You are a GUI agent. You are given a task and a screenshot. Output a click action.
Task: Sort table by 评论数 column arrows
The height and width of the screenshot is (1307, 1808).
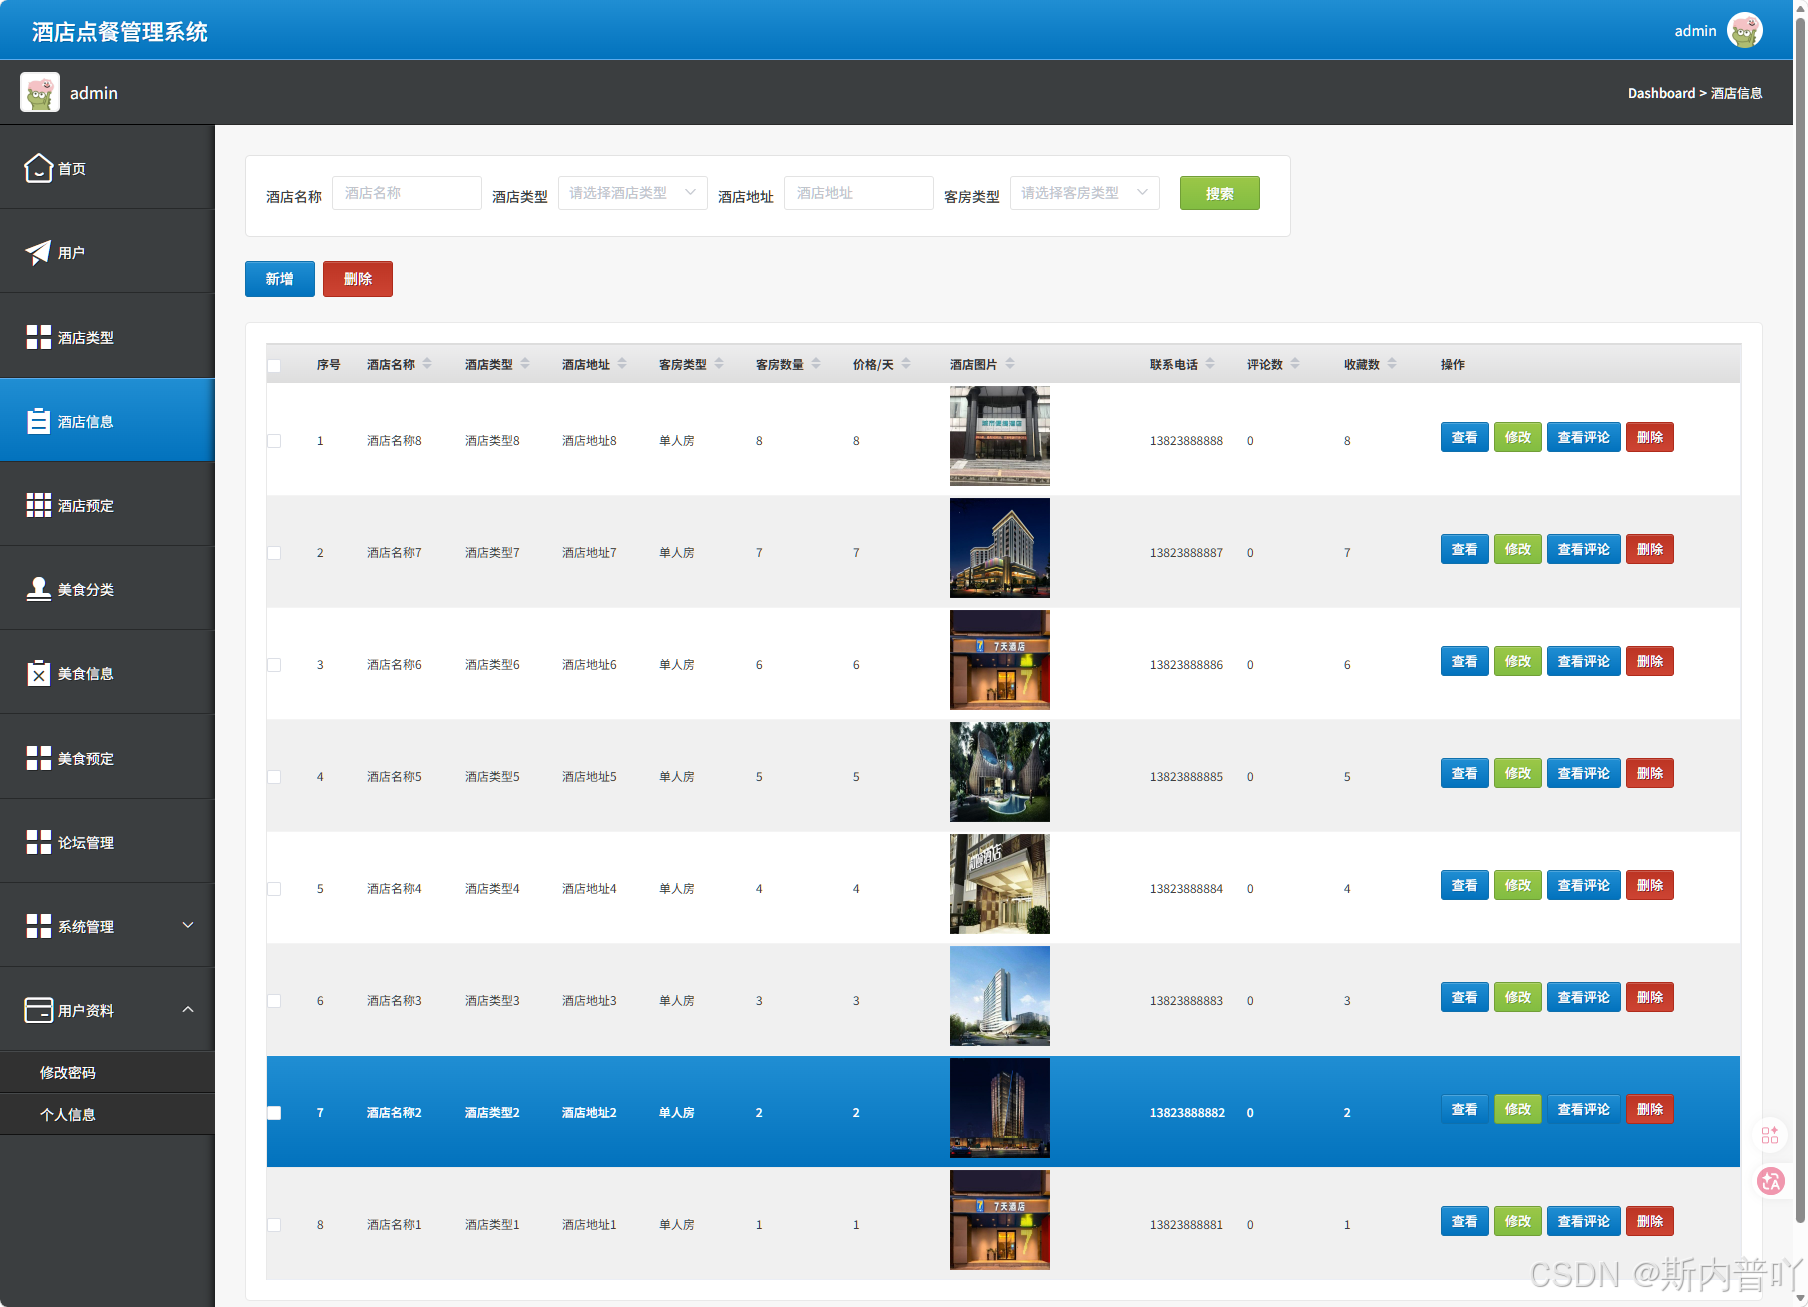pyautogui.click(x=1295, y=364)
